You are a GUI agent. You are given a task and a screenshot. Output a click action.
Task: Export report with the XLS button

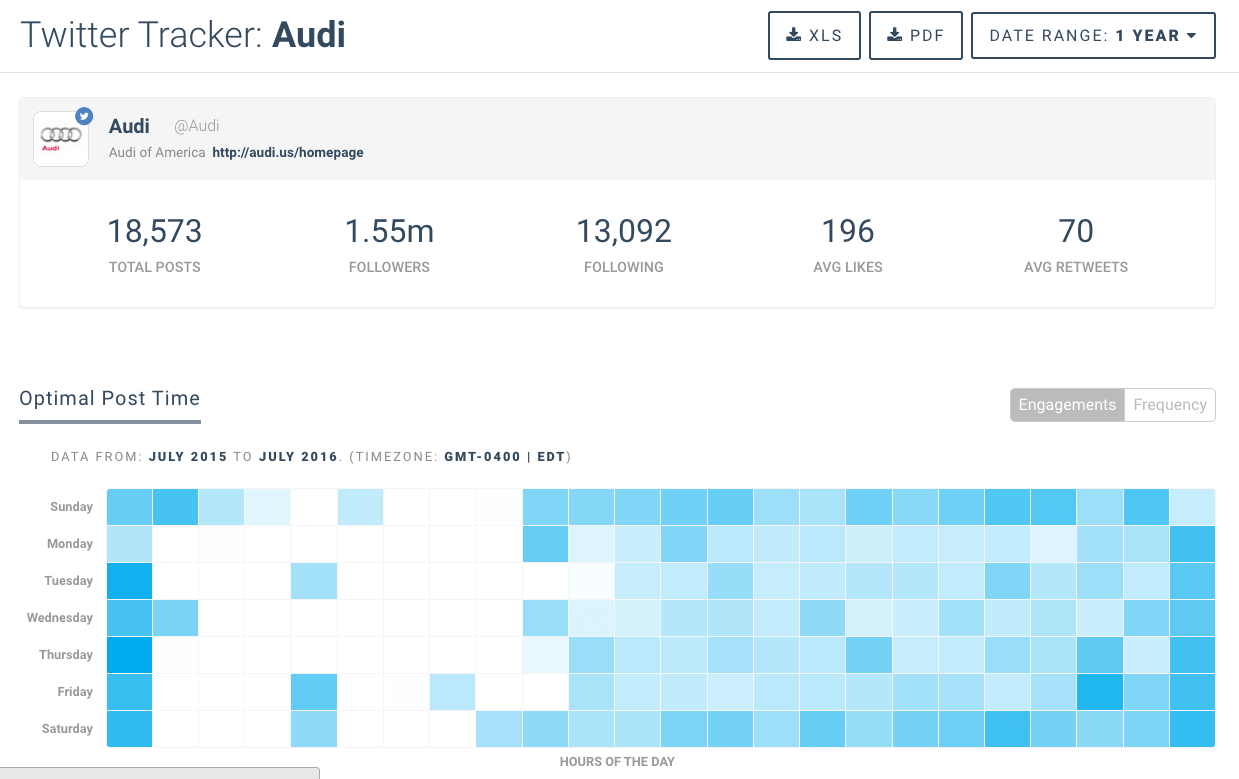click(x=814, y=36)
